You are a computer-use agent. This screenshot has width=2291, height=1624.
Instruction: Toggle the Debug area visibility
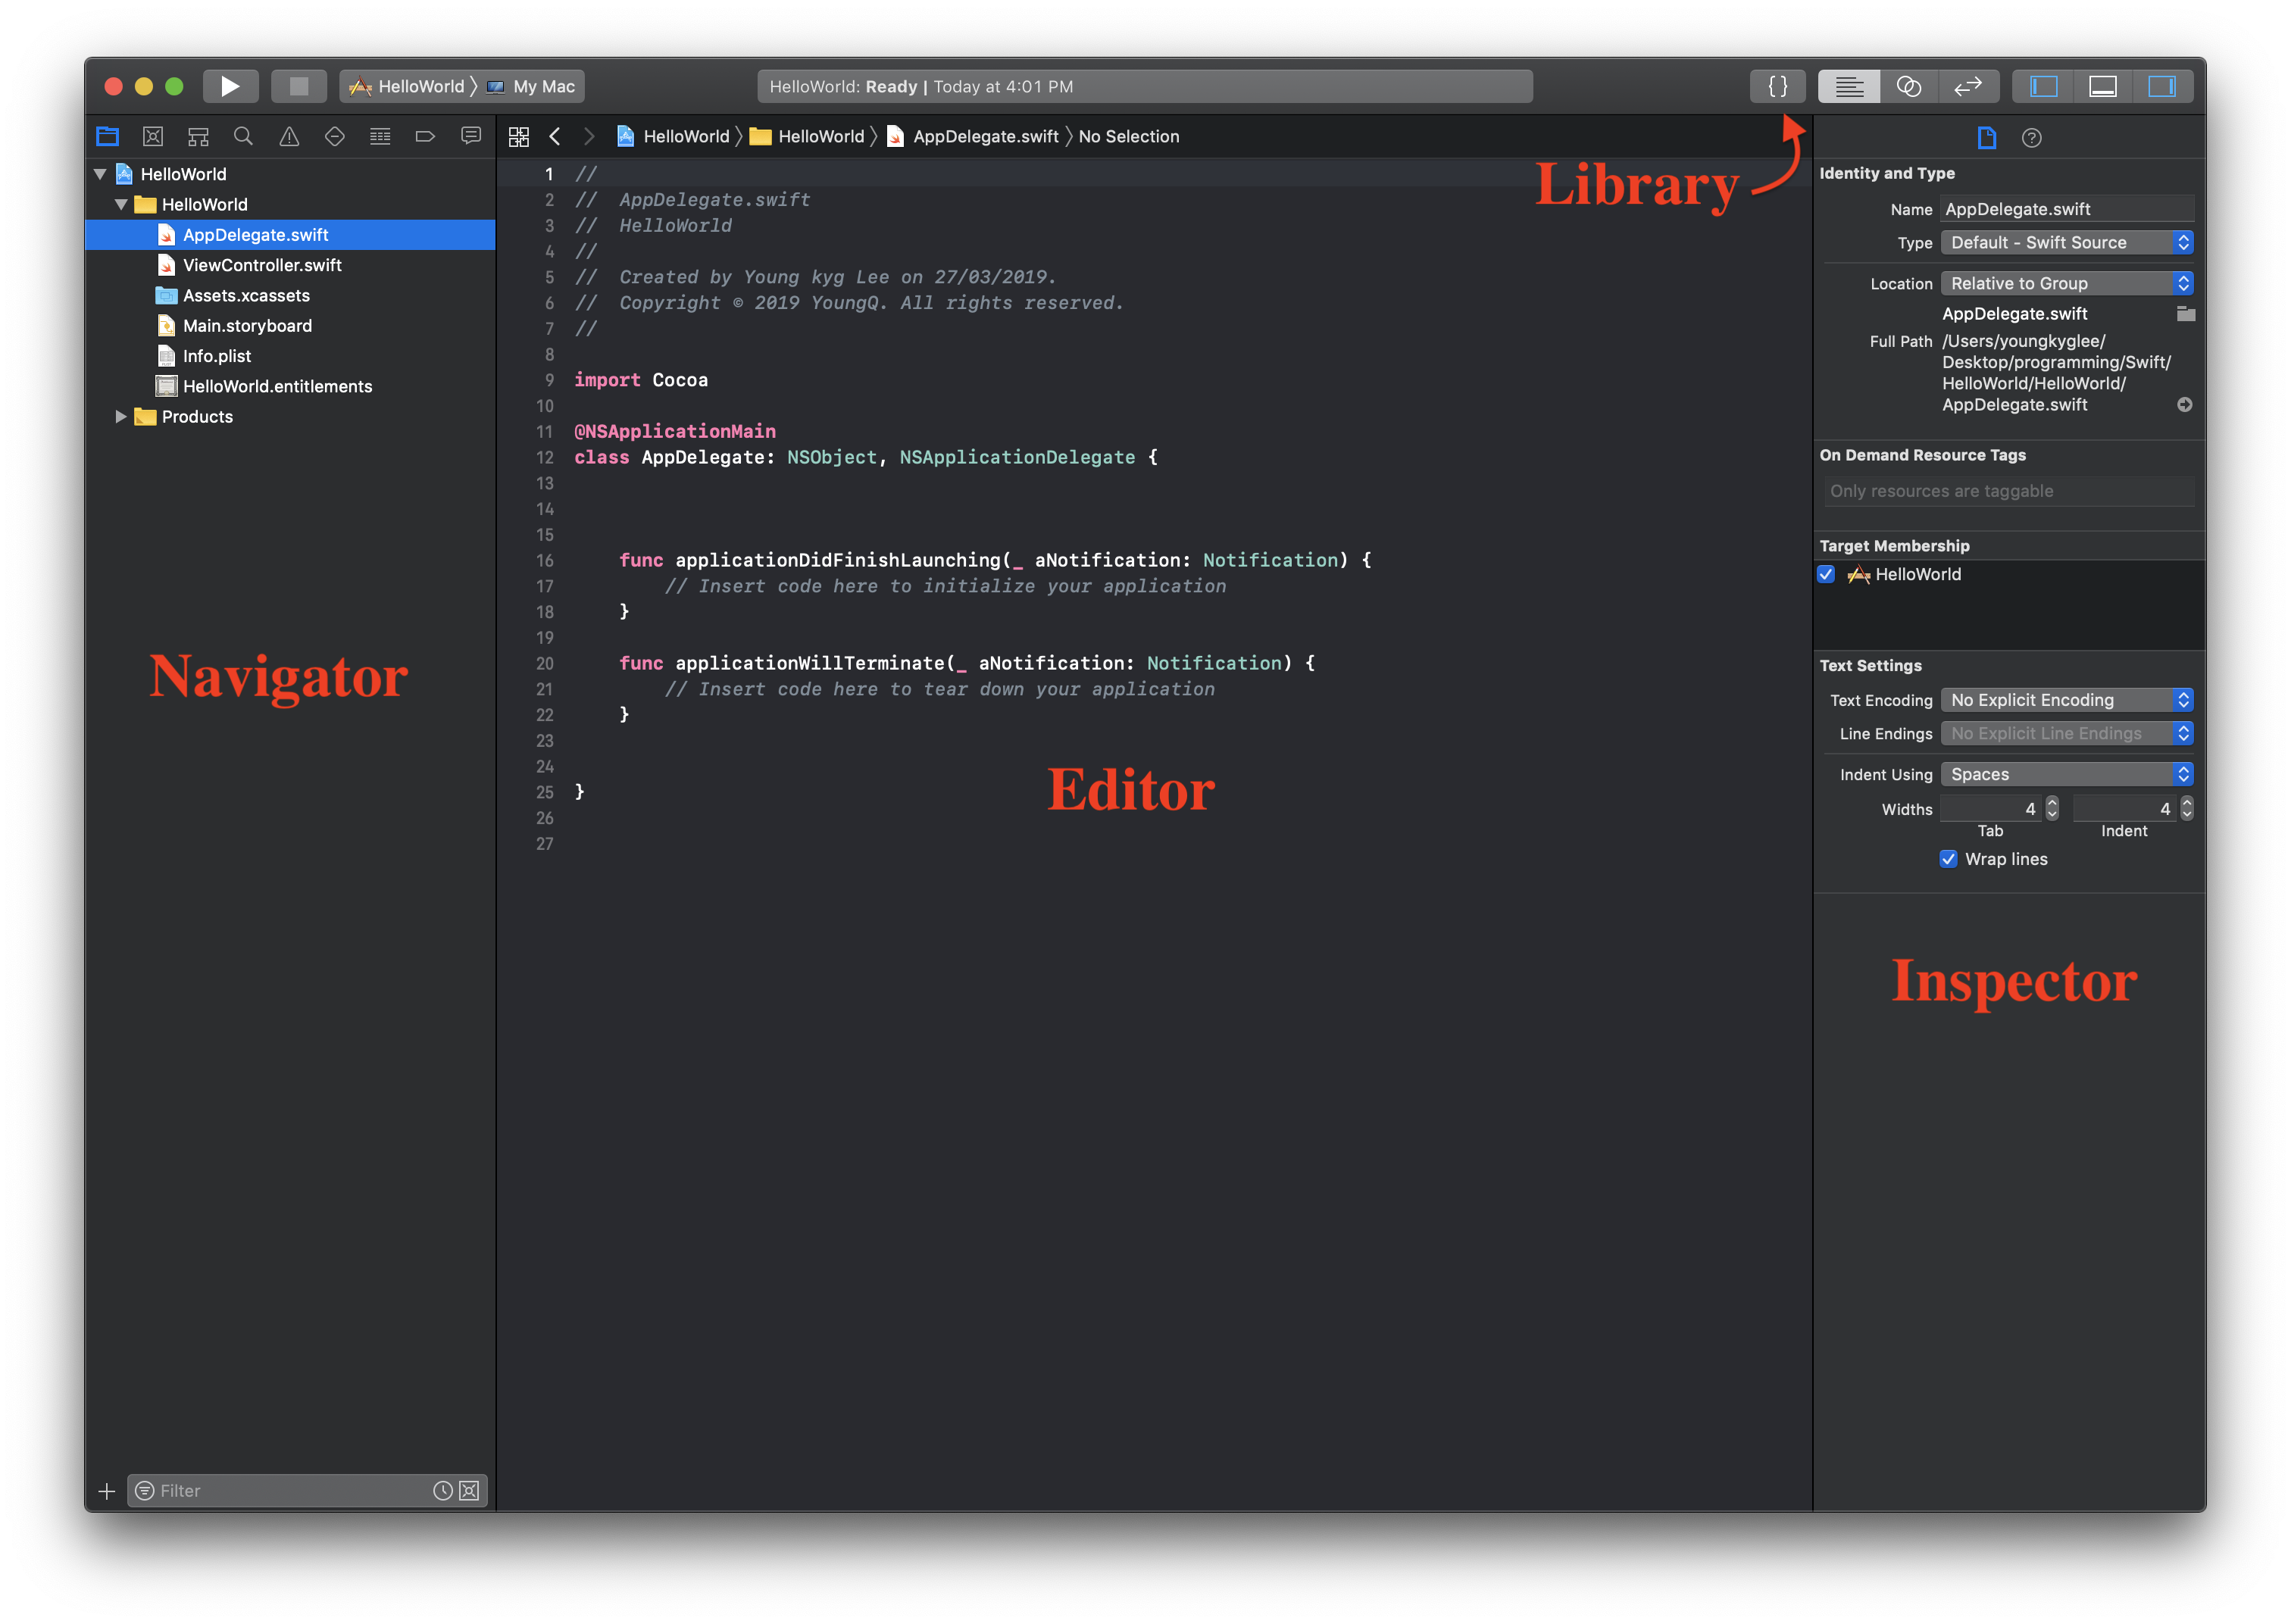[x=2102, y=86]
